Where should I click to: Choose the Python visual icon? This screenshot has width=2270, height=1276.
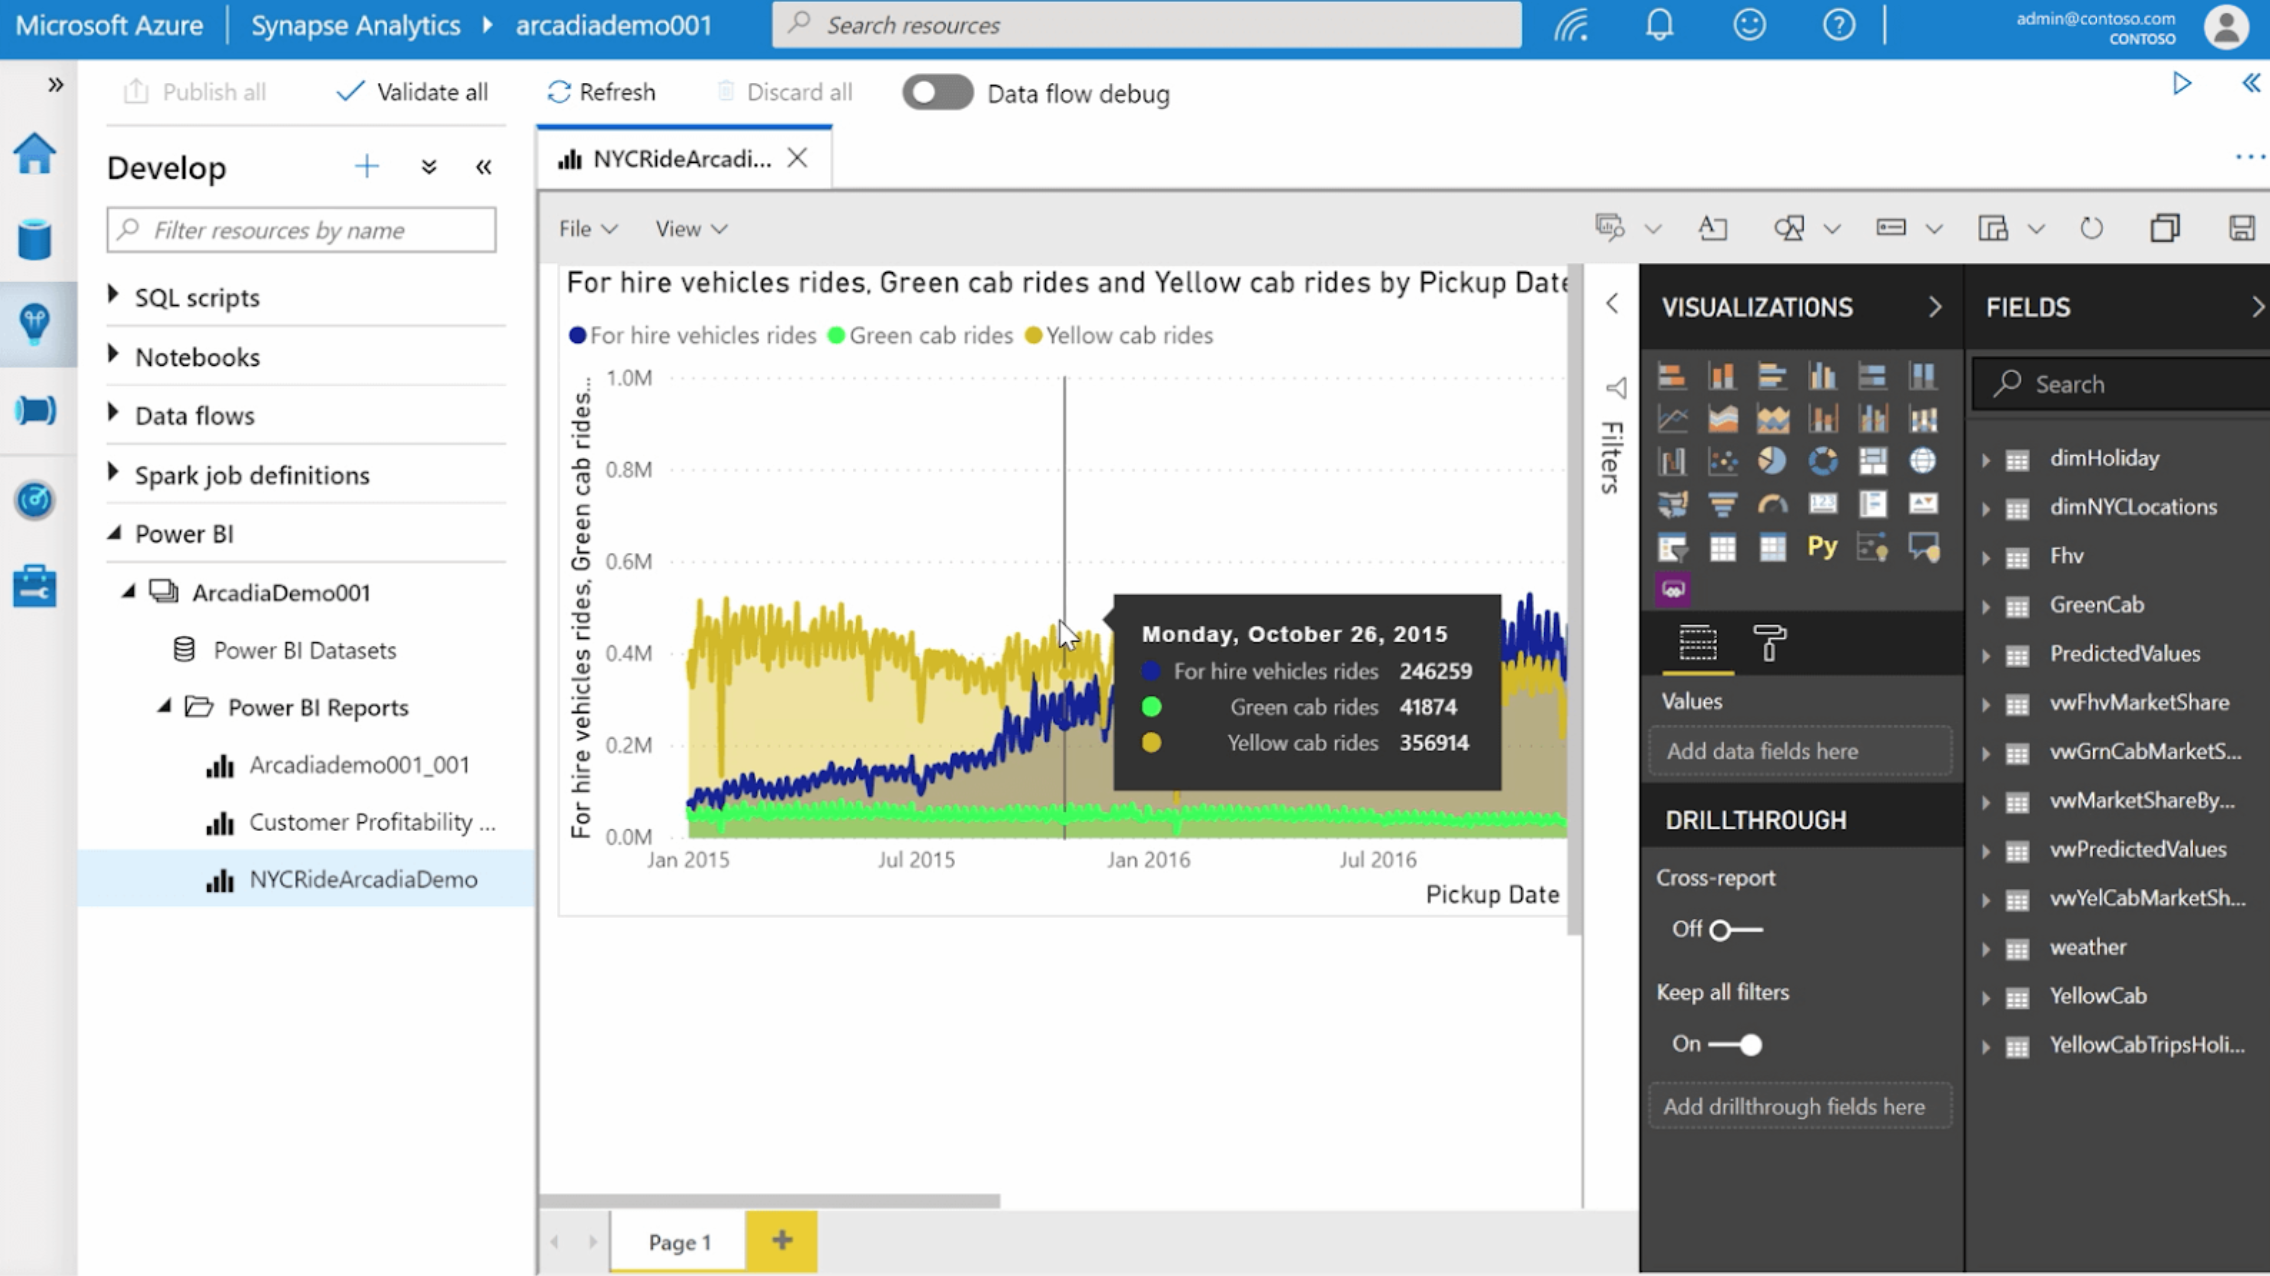click(x=1822, y=547)
